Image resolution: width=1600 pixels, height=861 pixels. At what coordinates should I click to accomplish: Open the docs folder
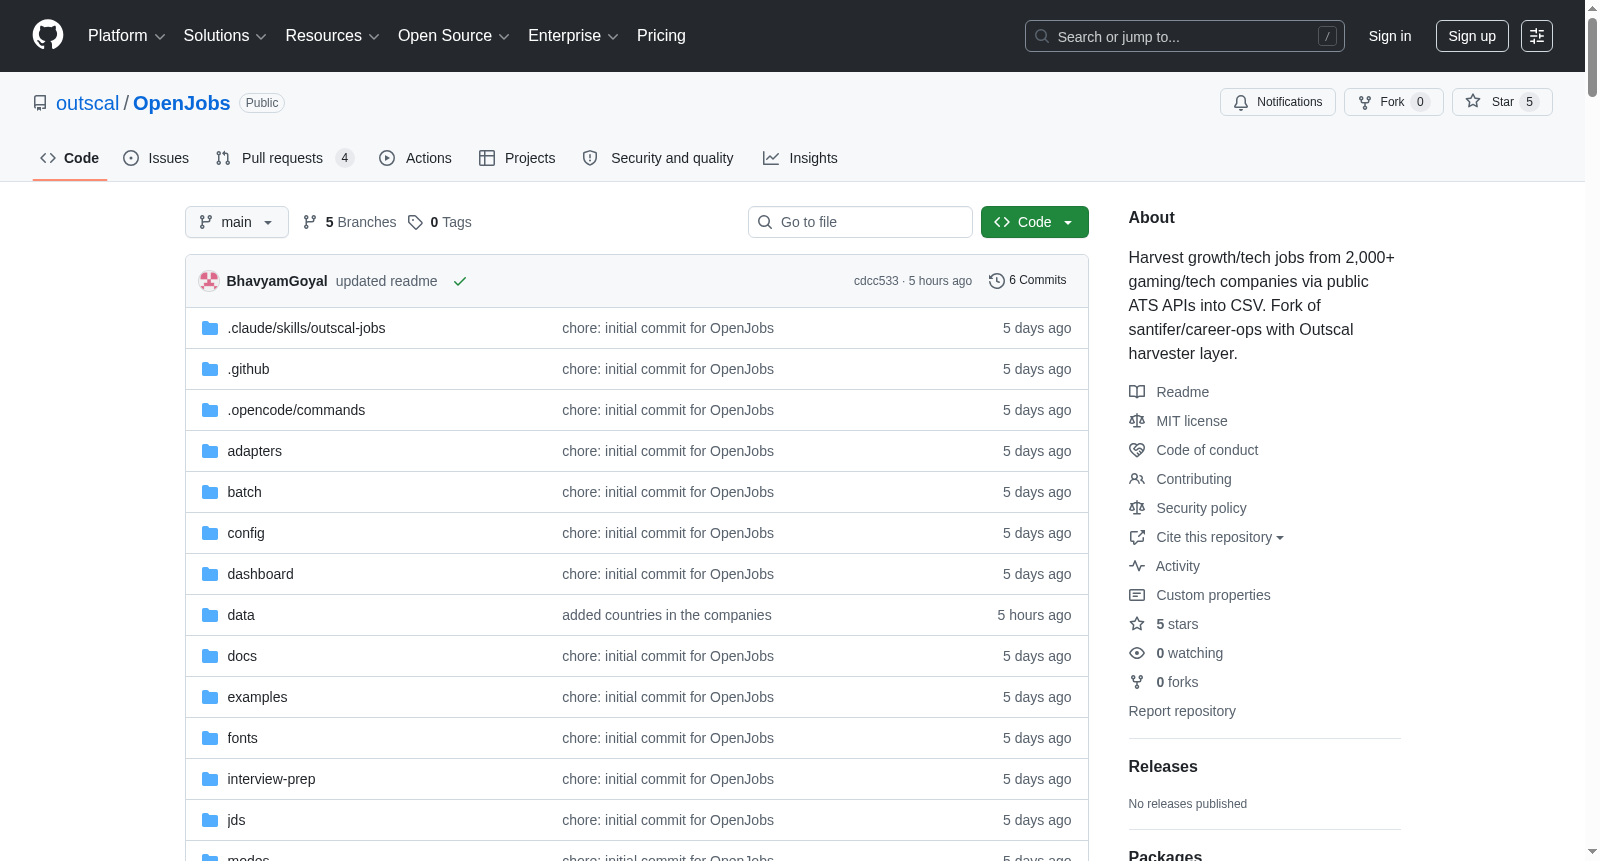pyautogui.click(x=242, y=656)
